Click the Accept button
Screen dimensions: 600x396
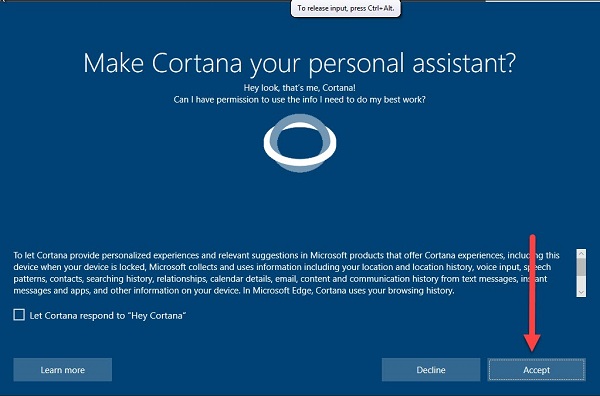pos(536,370)
